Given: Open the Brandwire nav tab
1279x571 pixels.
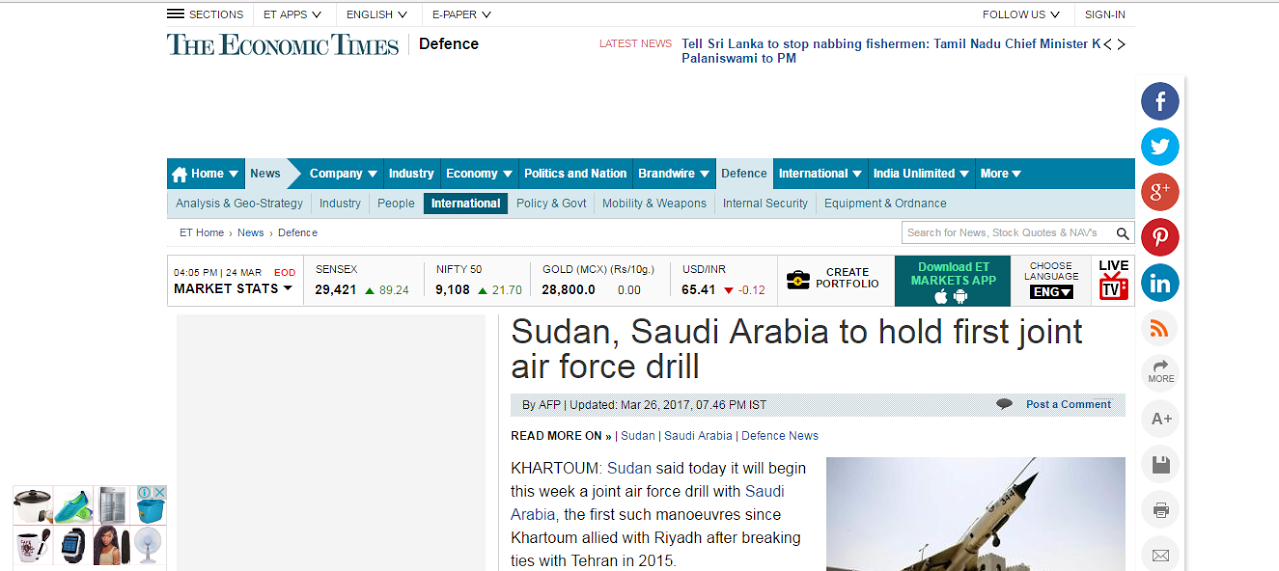Looking at the screenshot, I should click(674, 173).
